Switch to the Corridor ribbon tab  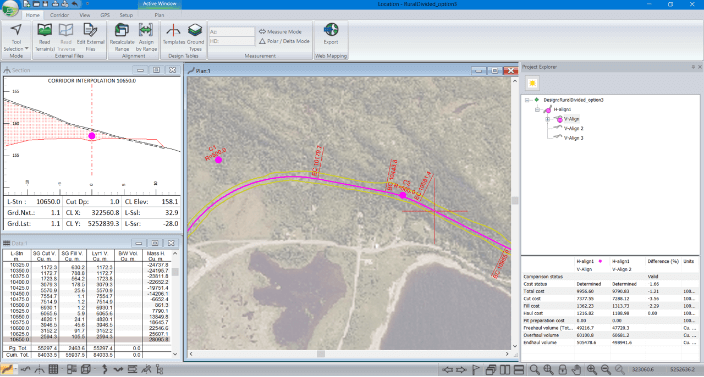tap(59, 15)
